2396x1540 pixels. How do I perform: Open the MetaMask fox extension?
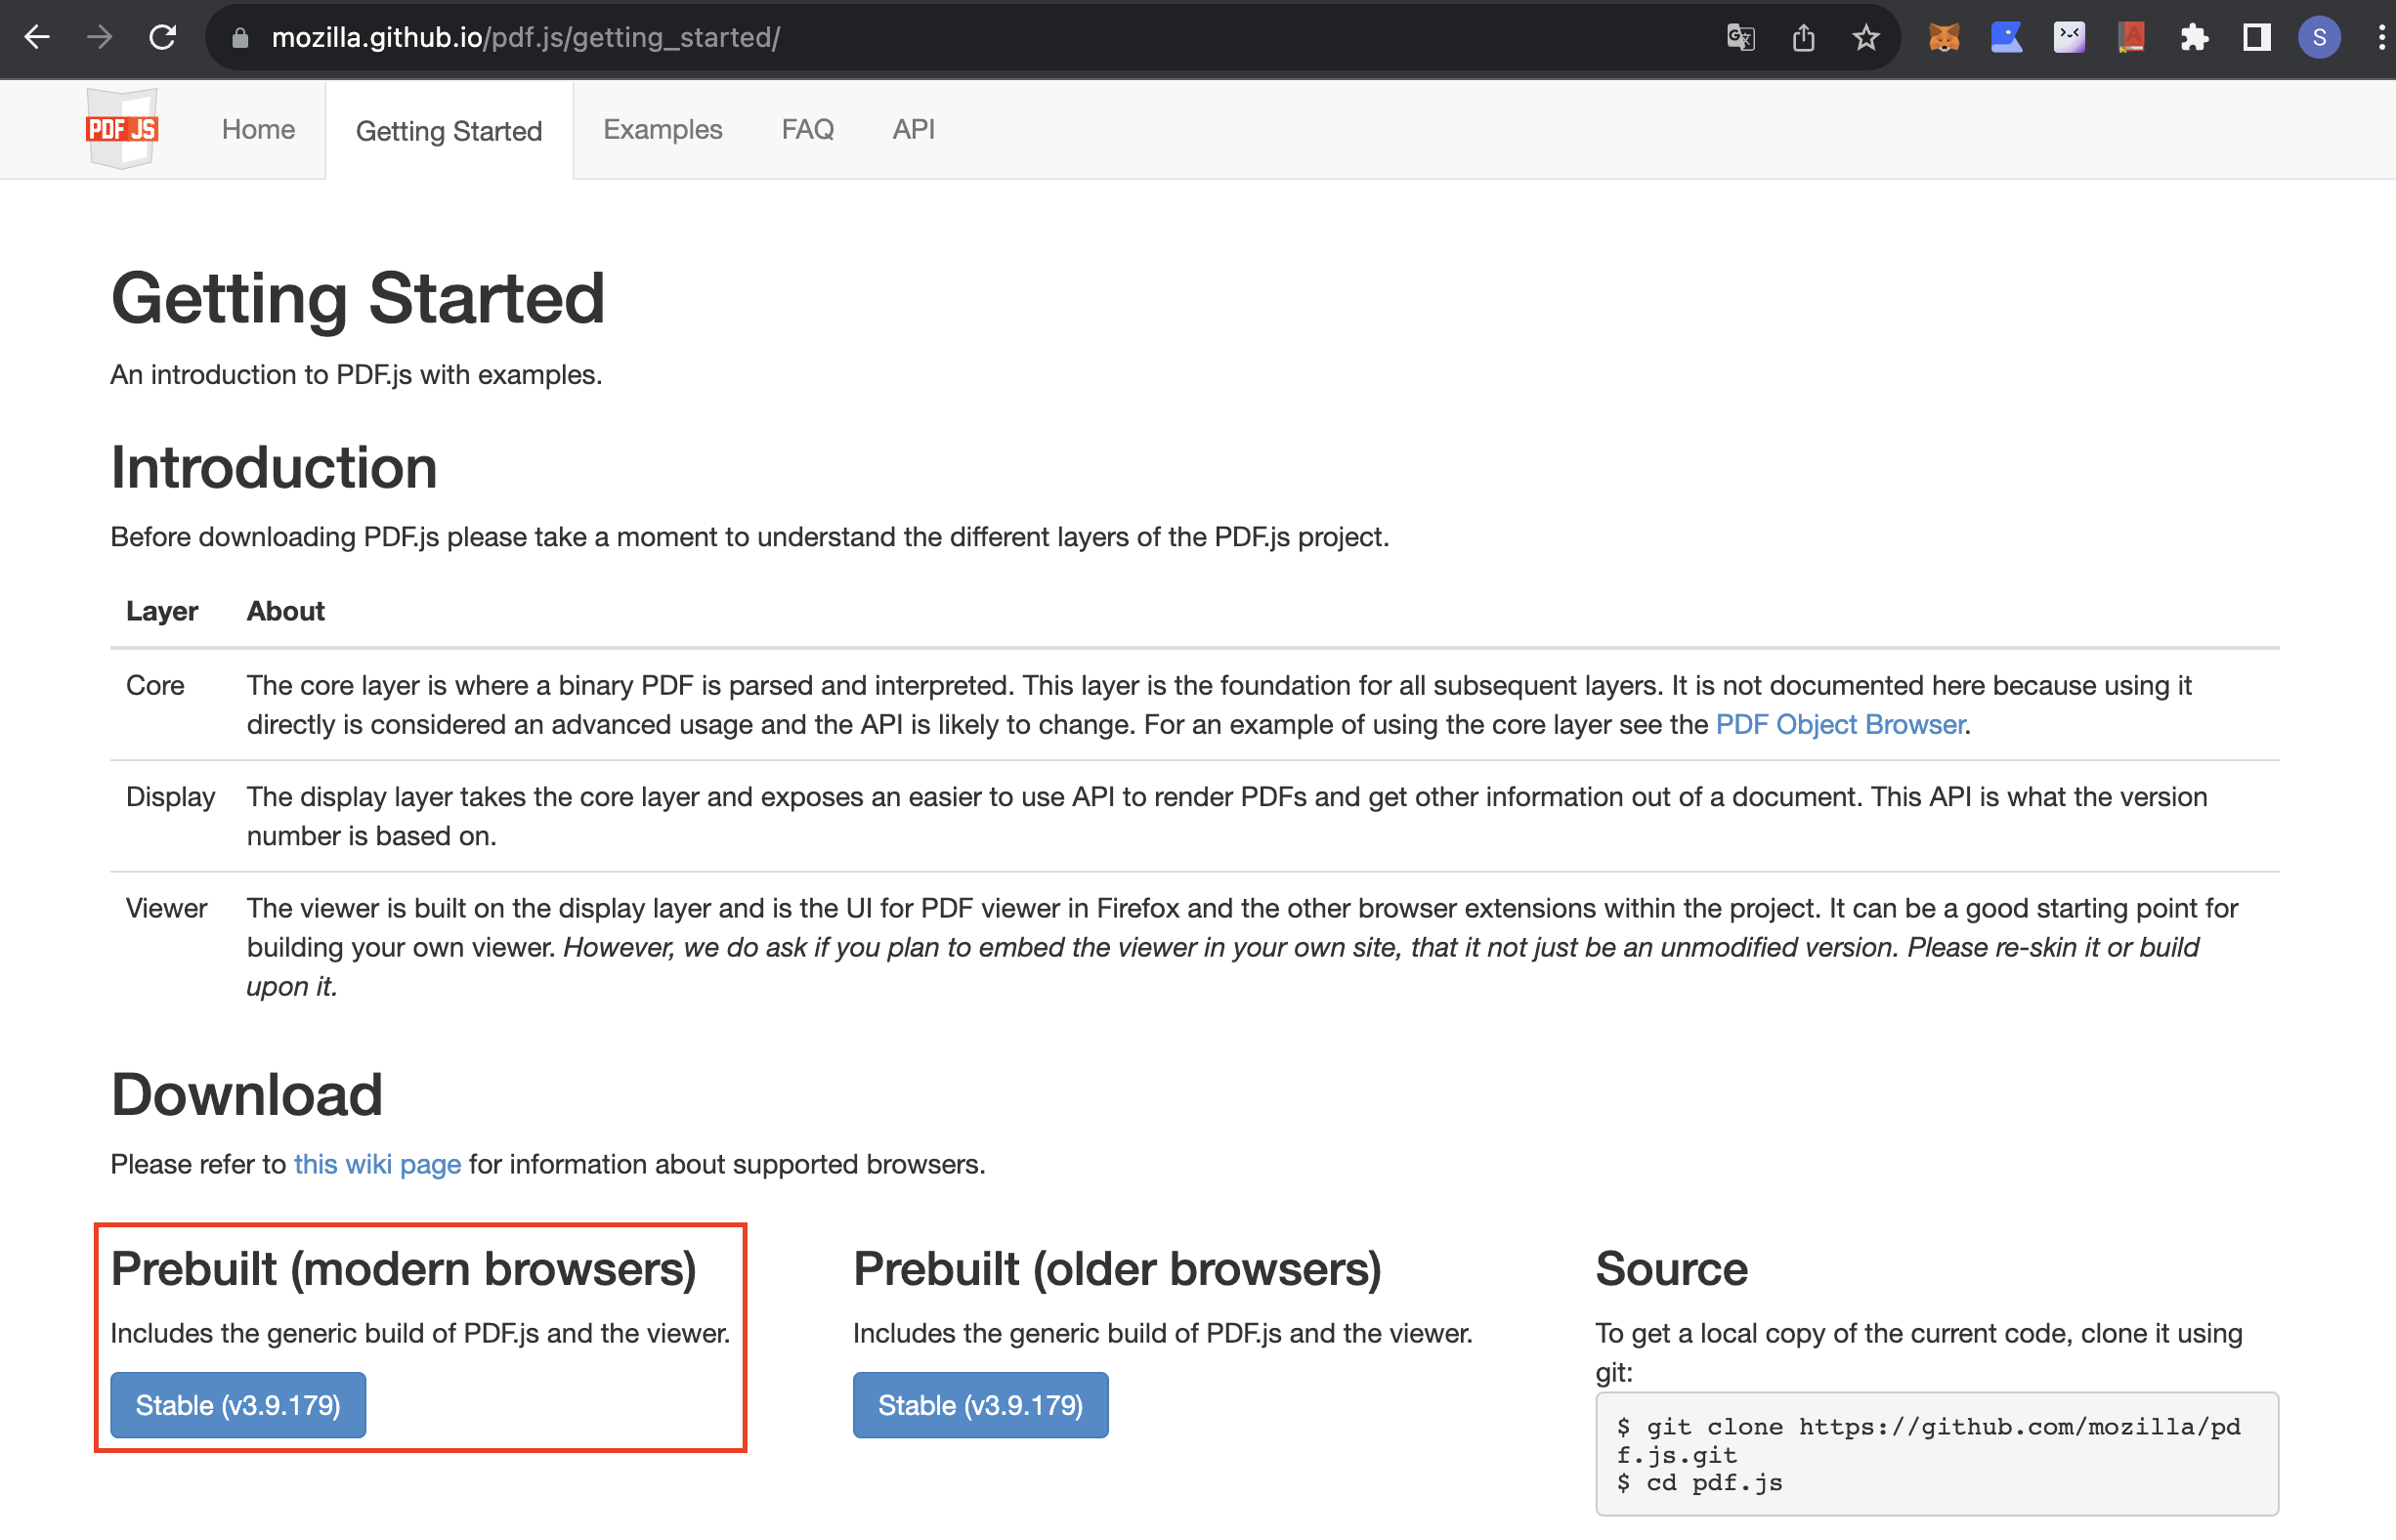point(1943,38)
